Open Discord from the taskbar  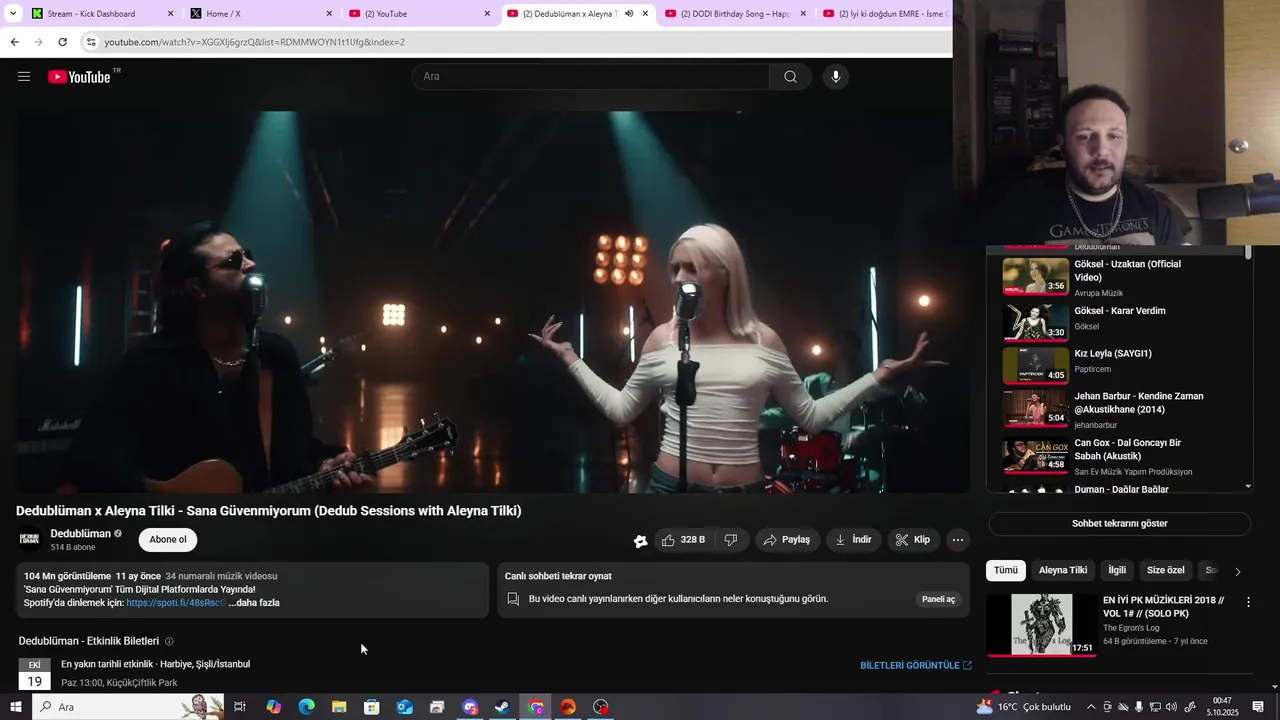(470, 707)
